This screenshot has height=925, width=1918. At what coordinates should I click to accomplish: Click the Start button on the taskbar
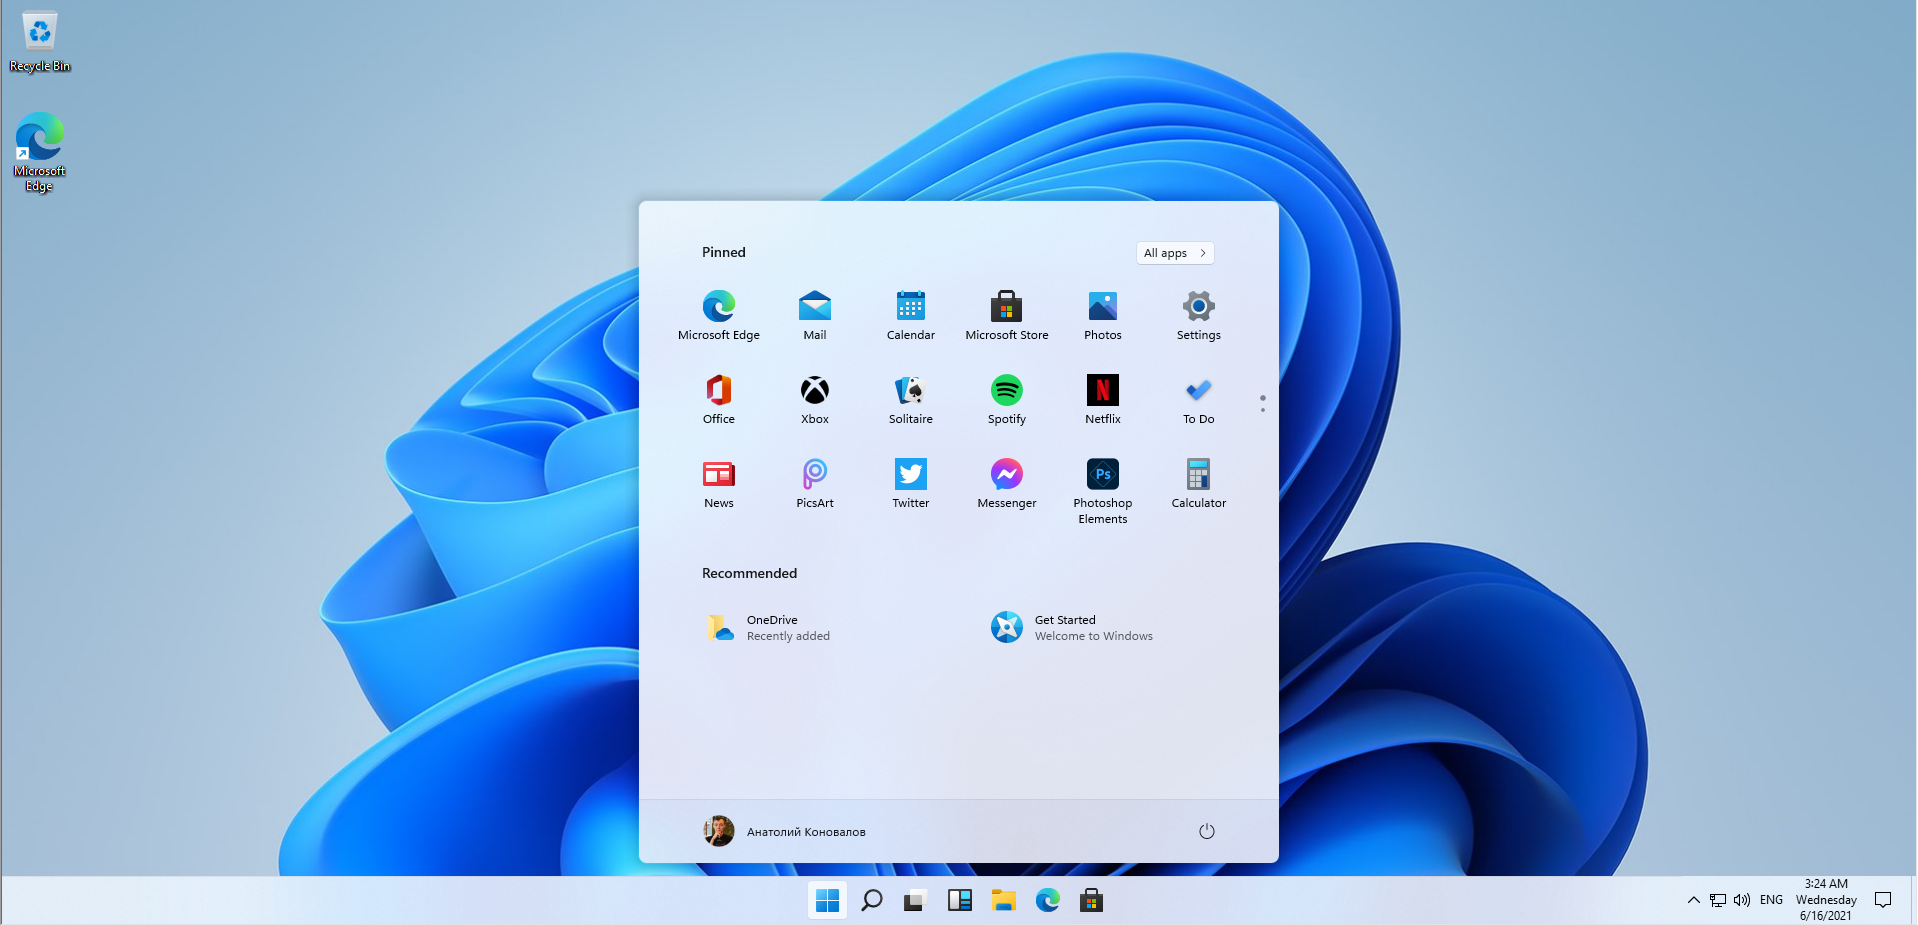click(827, 901)
